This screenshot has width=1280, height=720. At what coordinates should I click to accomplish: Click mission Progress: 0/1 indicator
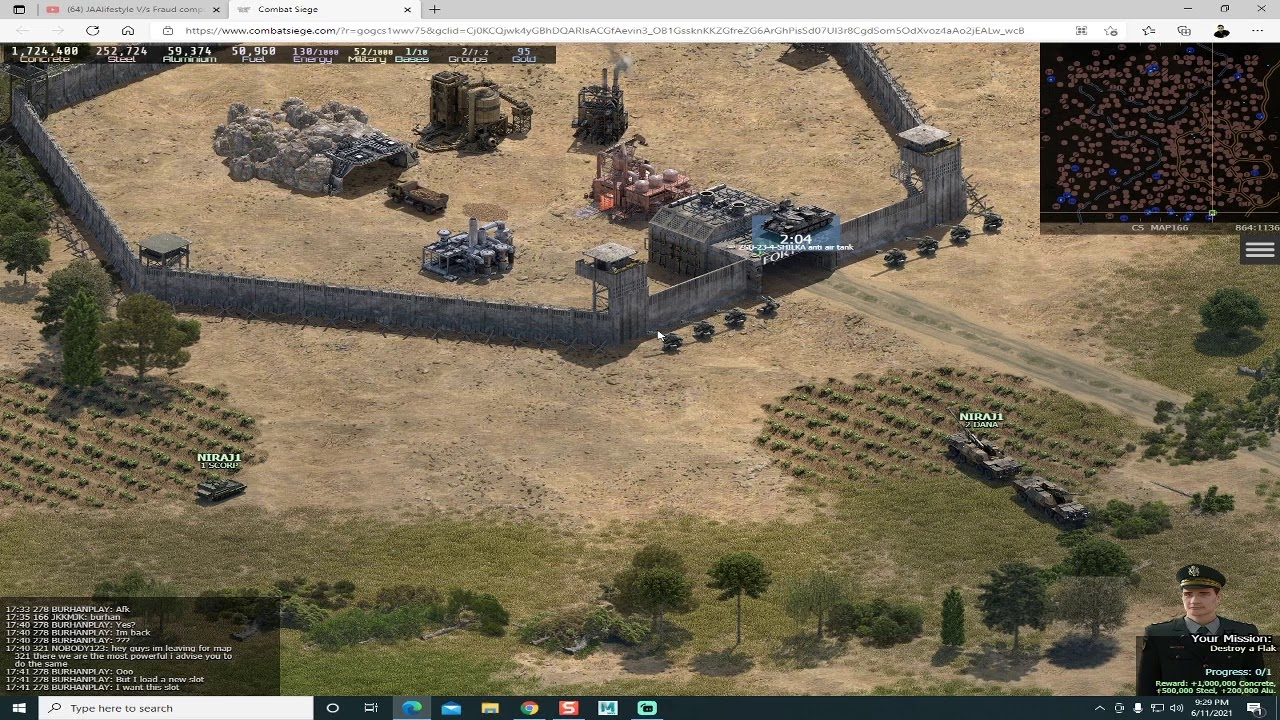coord(1238,672)
